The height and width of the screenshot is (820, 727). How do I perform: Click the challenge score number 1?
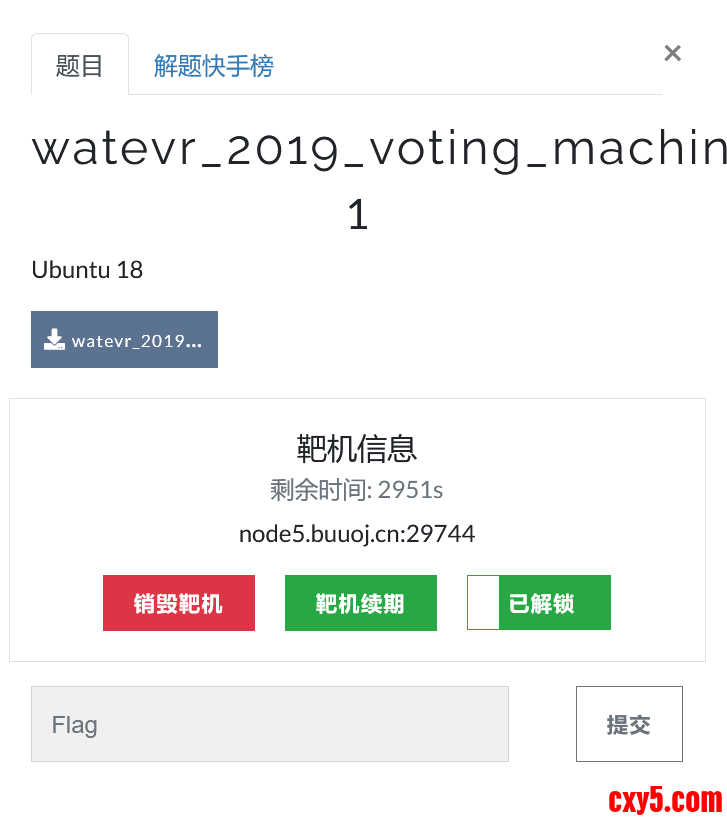tap(358, 214)
